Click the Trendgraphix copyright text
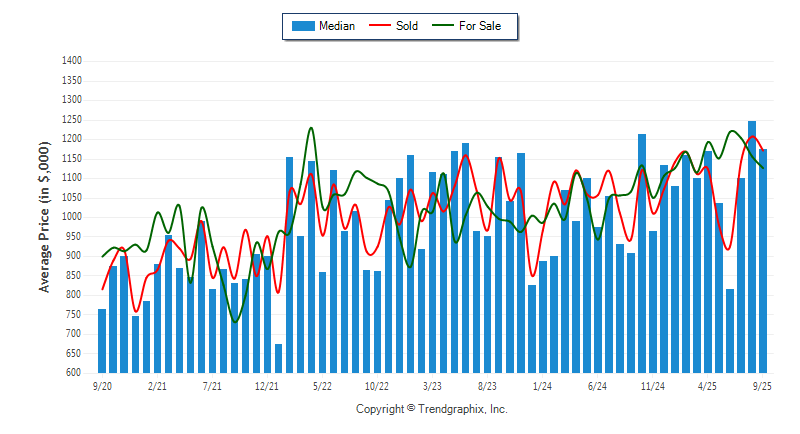Viewport: 800px width, 434px height. pos(432,409)
